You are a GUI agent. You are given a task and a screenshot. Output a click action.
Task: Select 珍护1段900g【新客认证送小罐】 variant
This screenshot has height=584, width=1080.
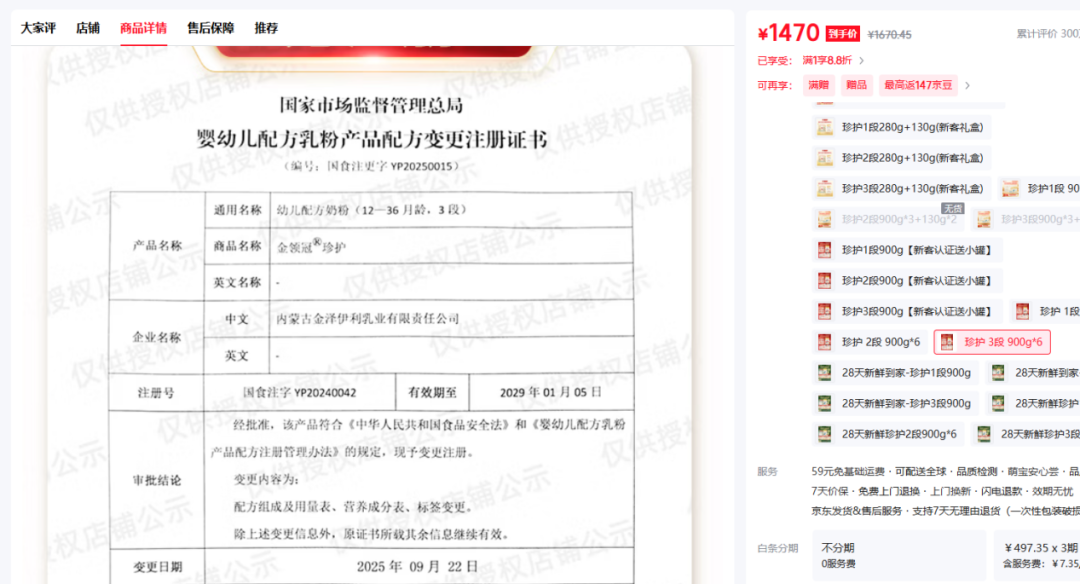pyautogui.click(x=906, y=250)
